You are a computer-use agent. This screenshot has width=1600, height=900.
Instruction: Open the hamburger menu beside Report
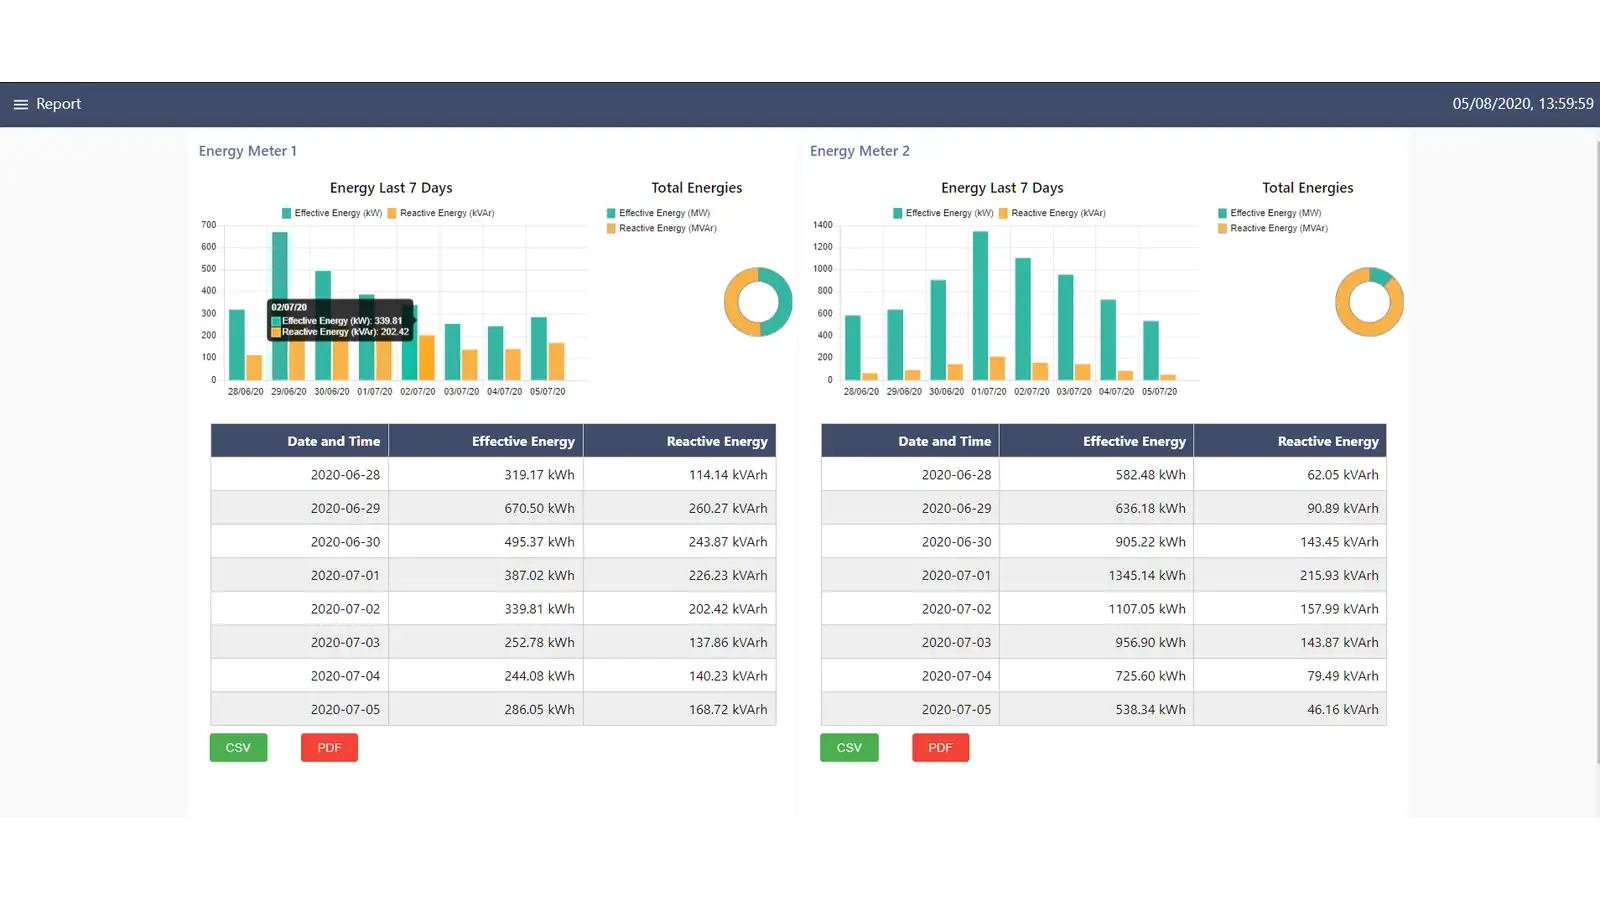(20, 104)
